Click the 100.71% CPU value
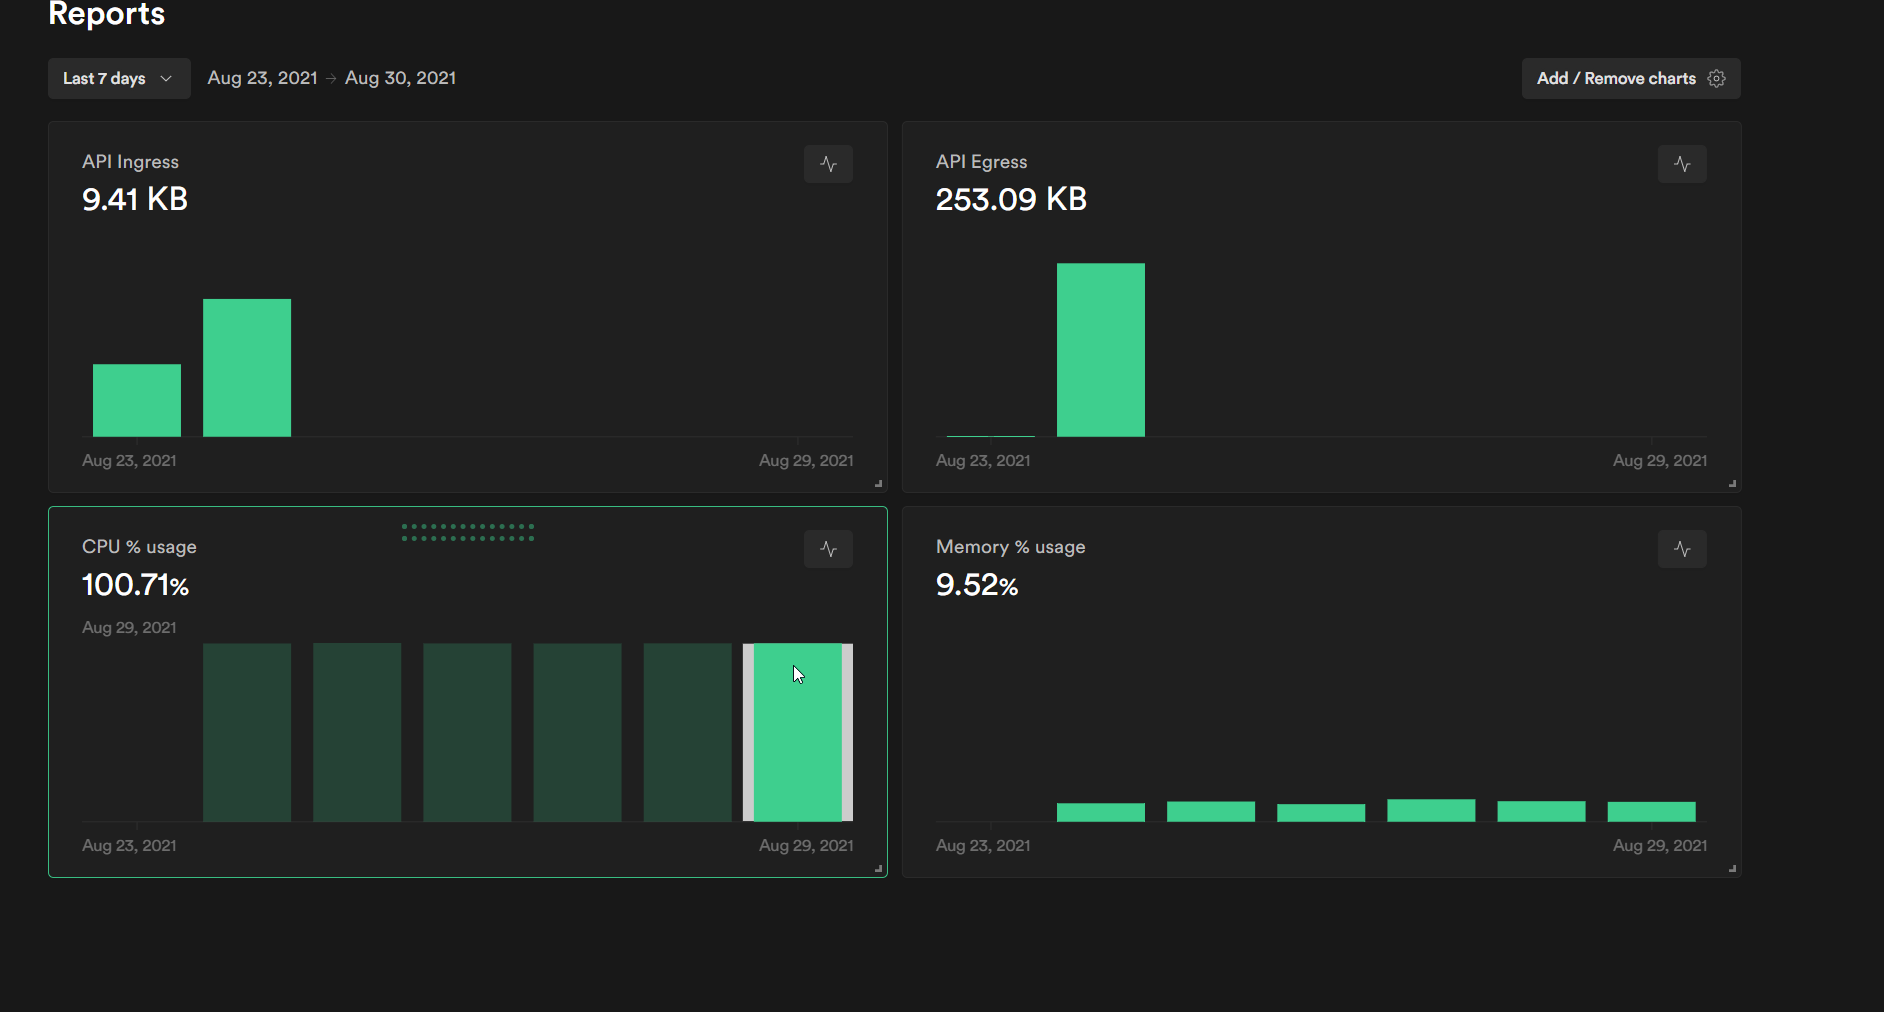The image size is (1884, 1012). pos(135,584)
